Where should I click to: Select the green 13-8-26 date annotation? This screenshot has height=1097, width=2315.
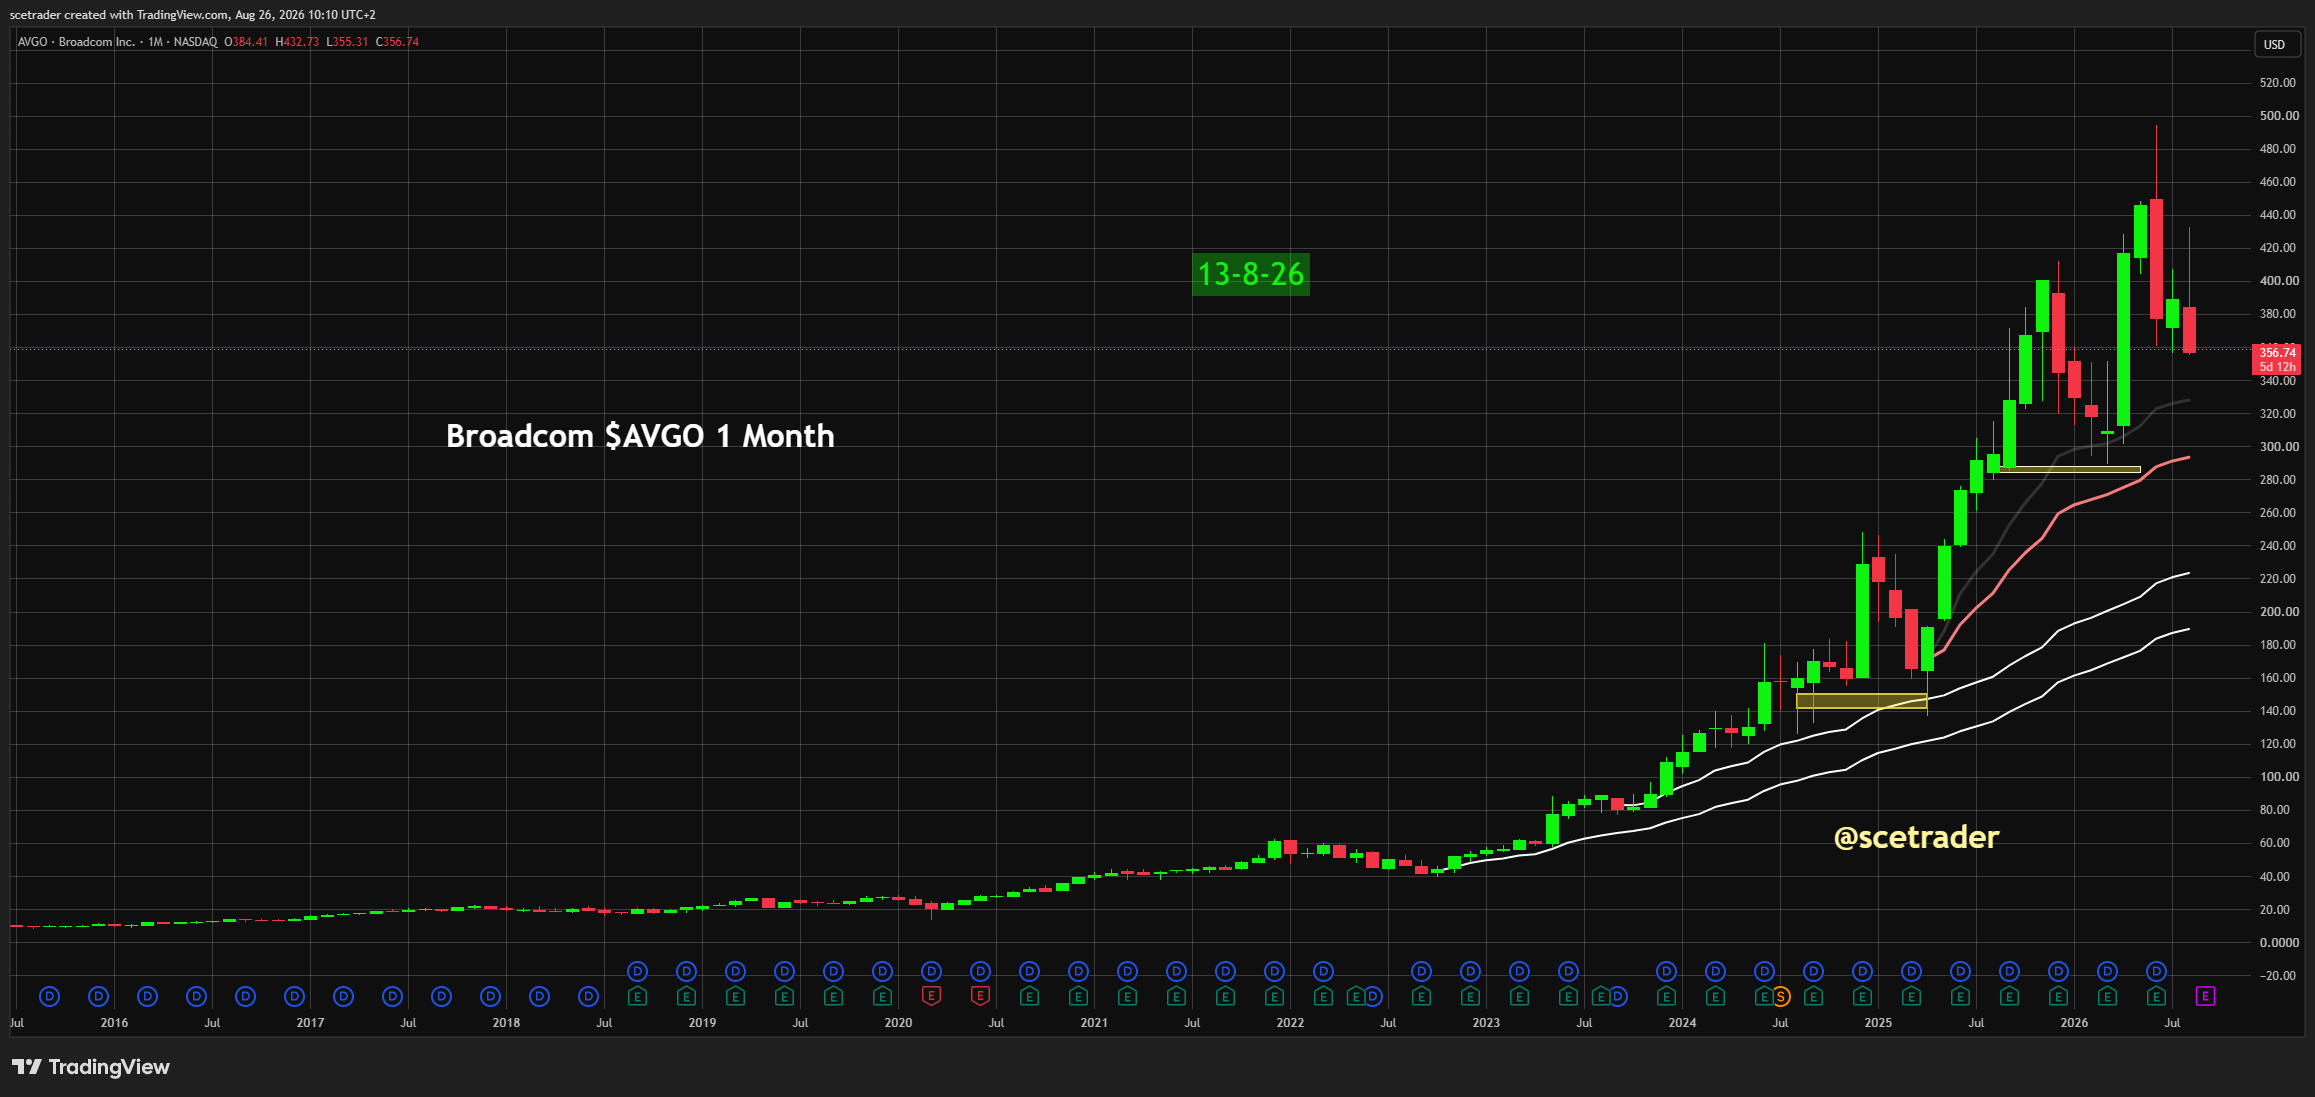coord(1251,274)
